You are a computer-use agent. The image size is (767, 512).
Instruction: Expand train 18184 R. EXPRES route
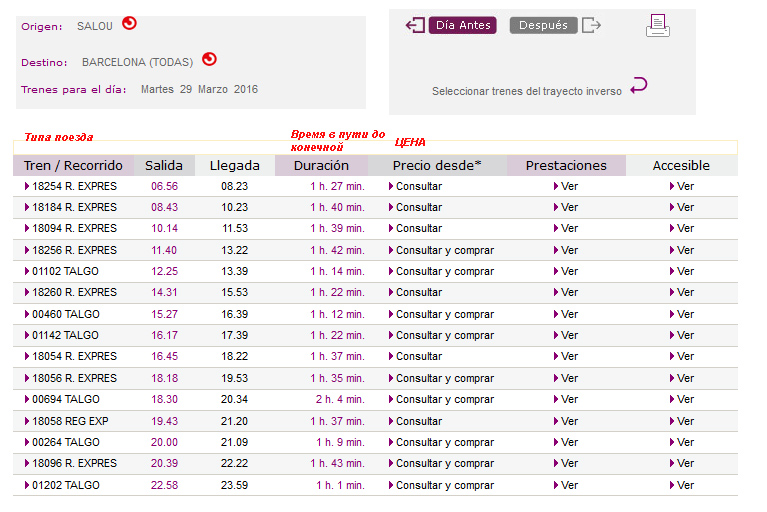[x=71, y=207]
